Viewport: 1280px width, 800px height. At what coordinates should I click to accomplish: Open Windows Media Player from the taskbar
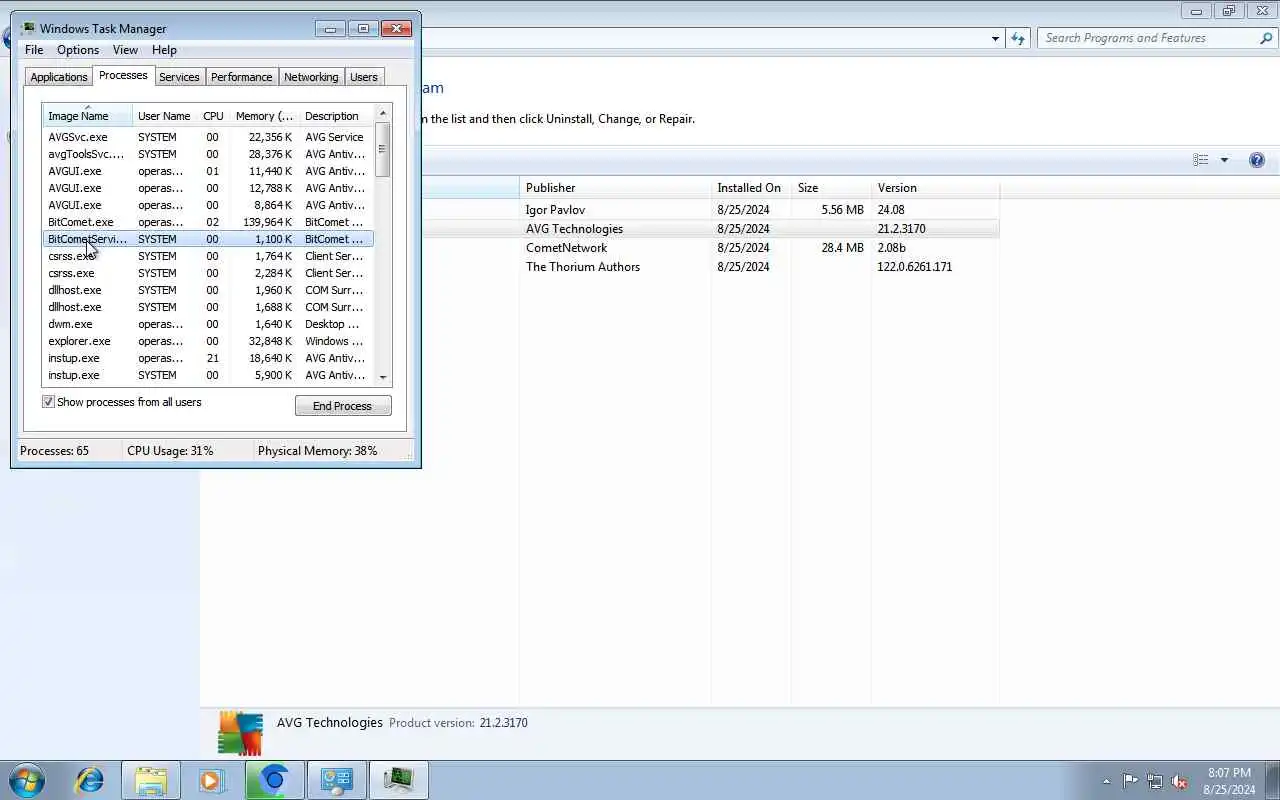211,780
